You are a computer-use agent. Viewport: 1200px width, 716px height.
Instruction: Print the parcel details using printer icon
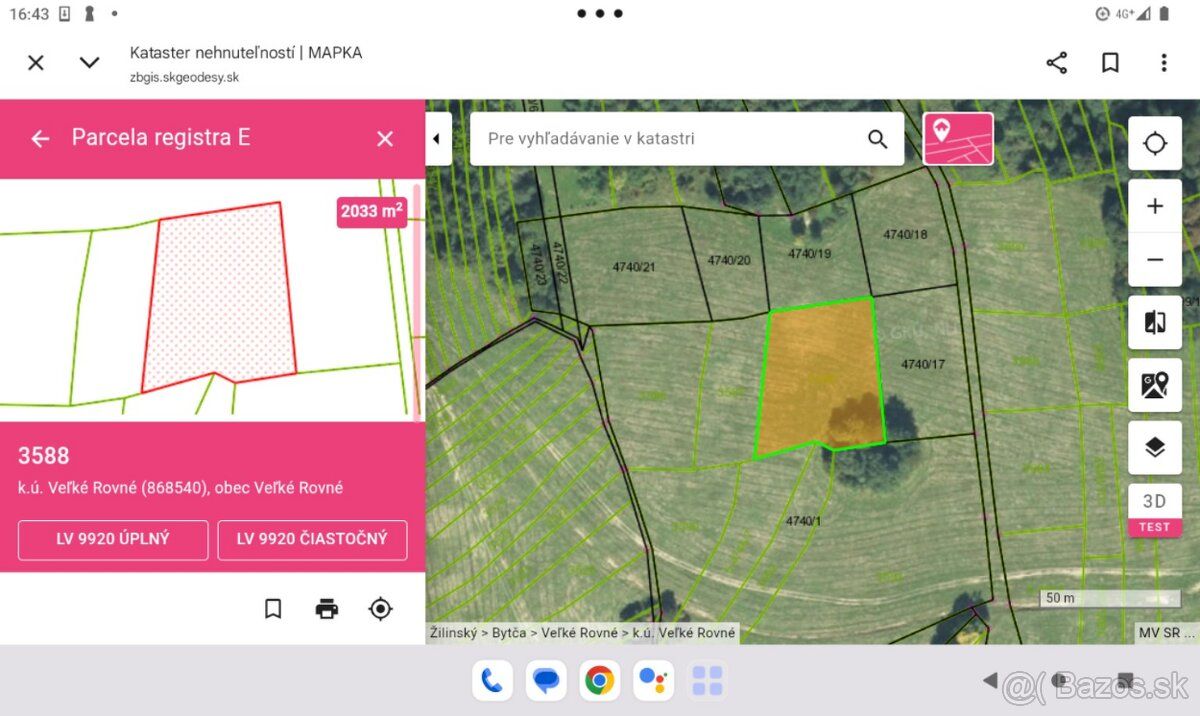tap(327, 608)
